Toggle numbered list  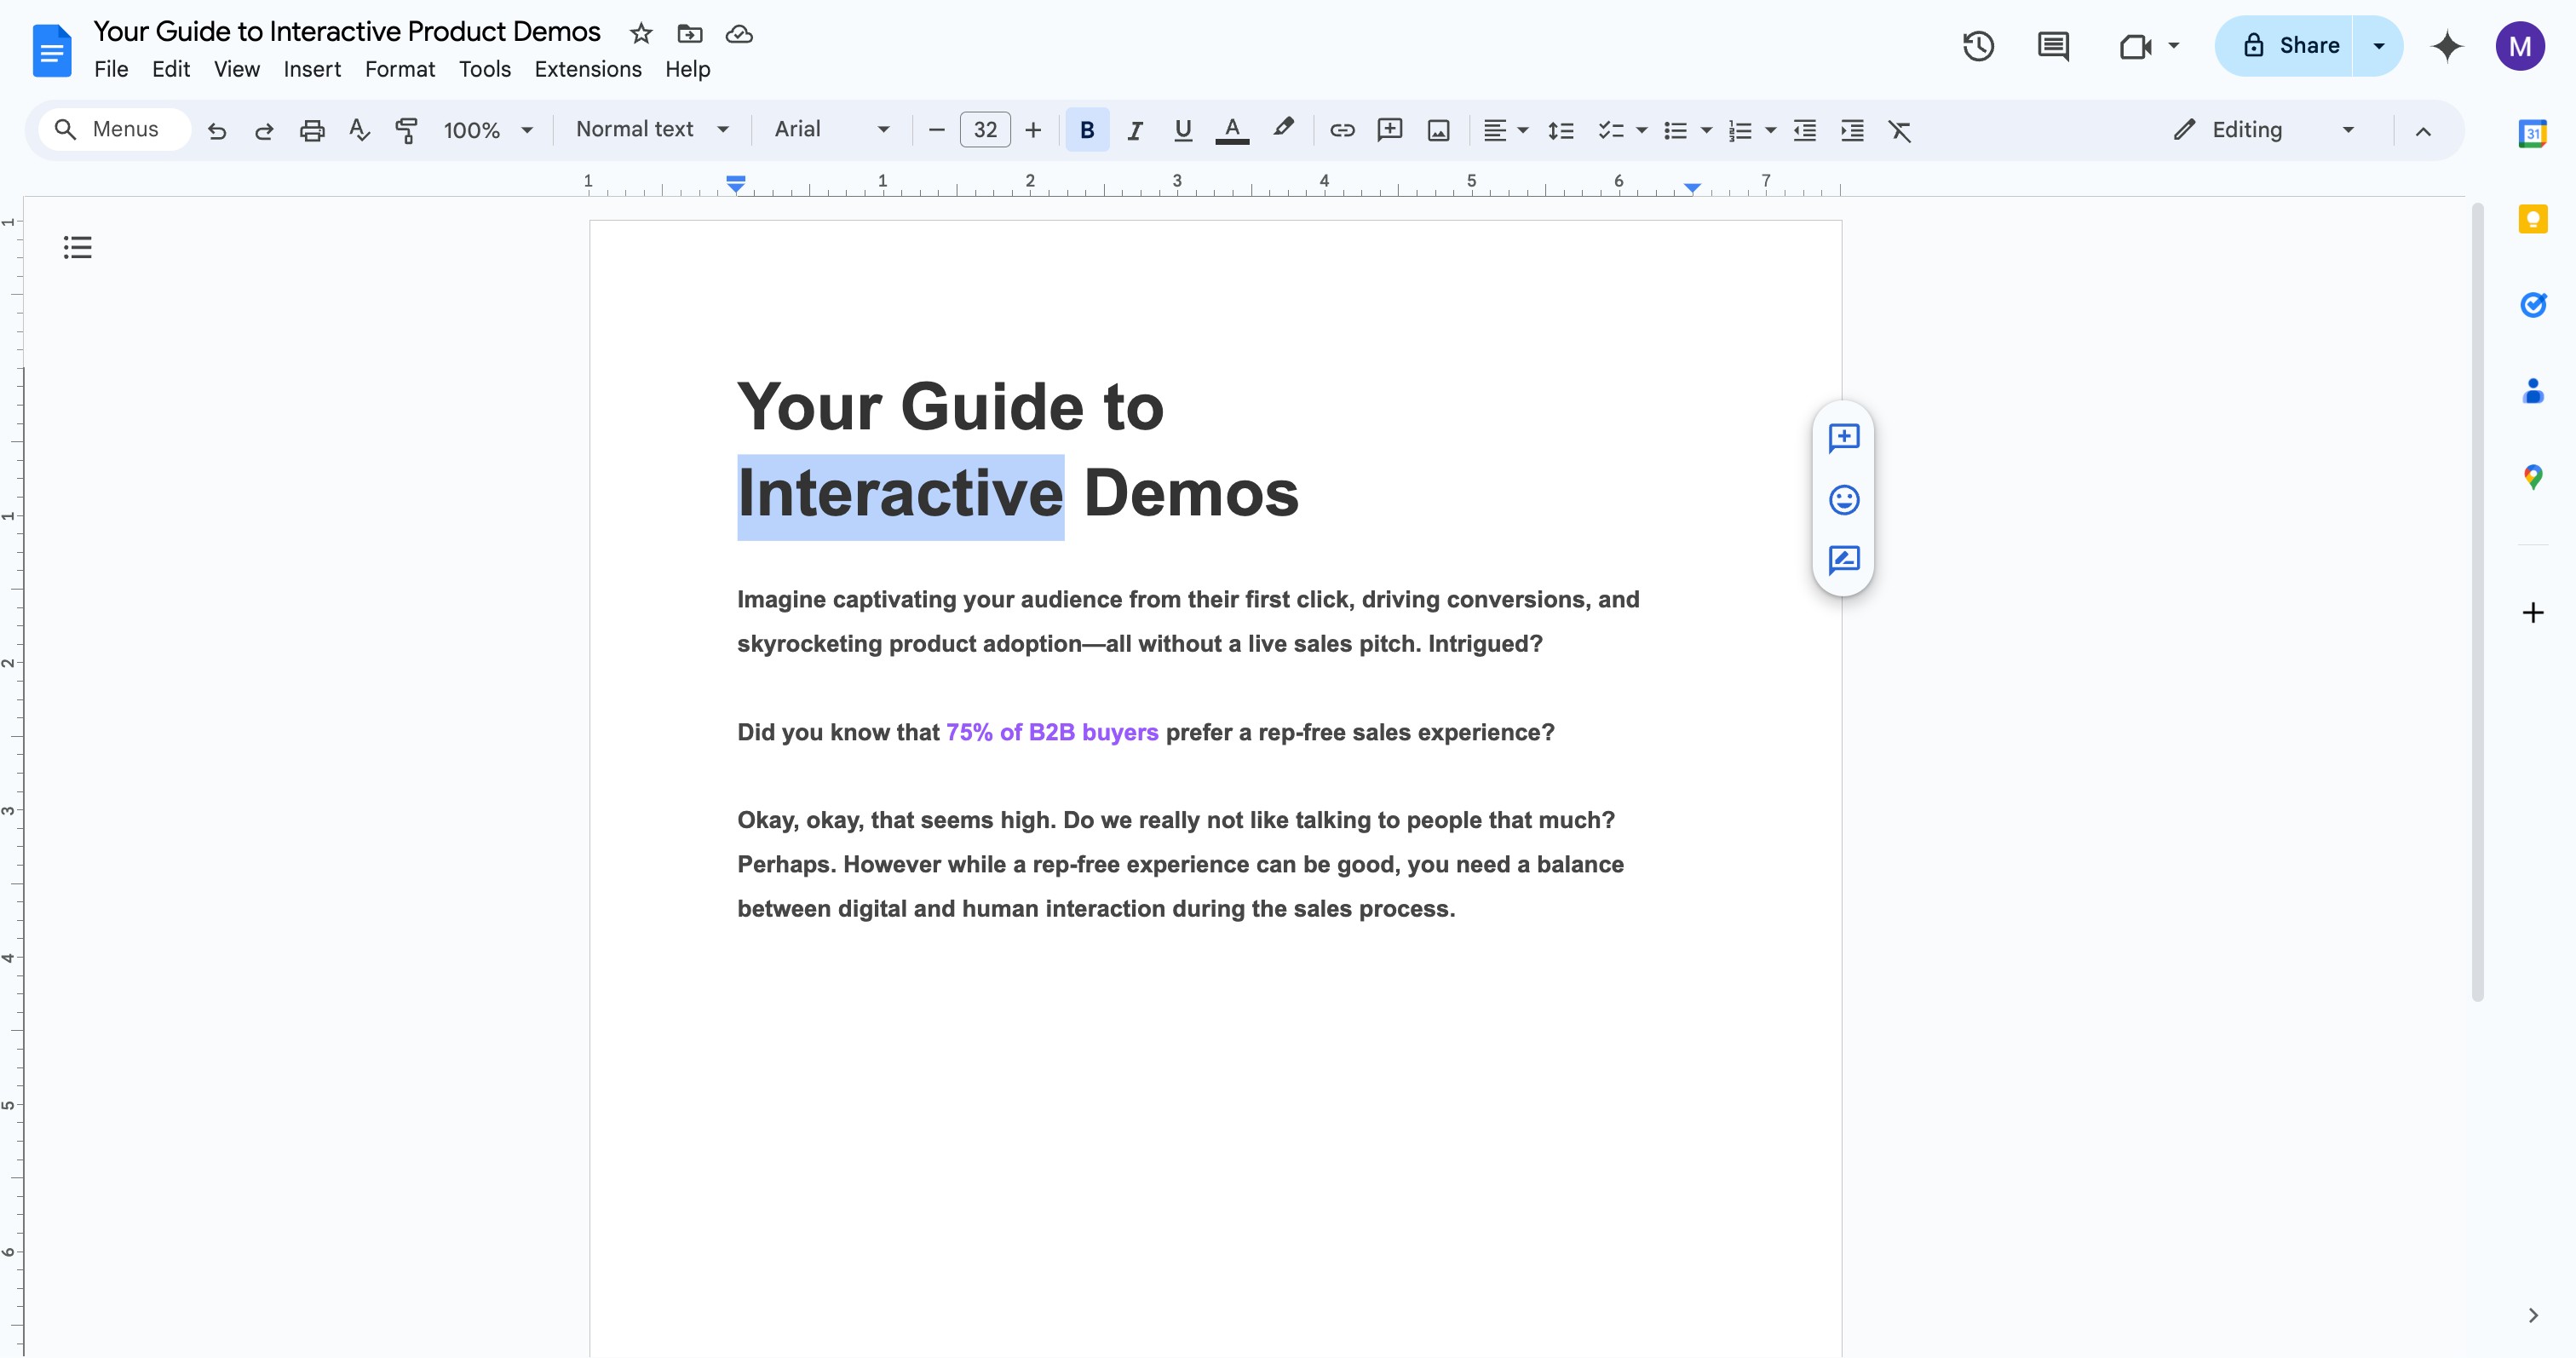click(1740, 130)
